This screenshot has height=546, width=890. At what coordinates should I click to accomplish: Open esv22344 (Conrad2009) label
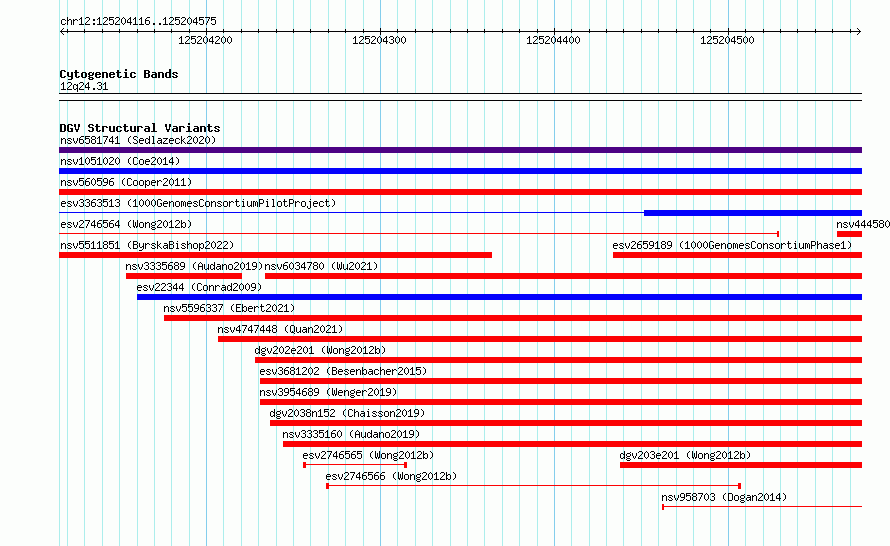coord(199,287)
